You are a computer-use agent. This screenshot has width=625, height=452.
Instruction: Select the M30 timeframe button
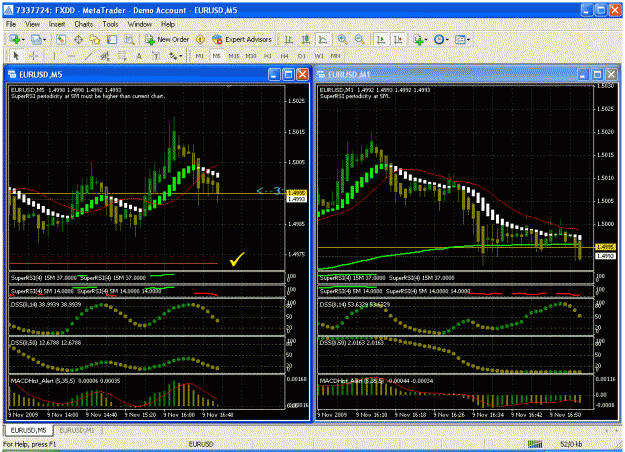tap(251, 56)
